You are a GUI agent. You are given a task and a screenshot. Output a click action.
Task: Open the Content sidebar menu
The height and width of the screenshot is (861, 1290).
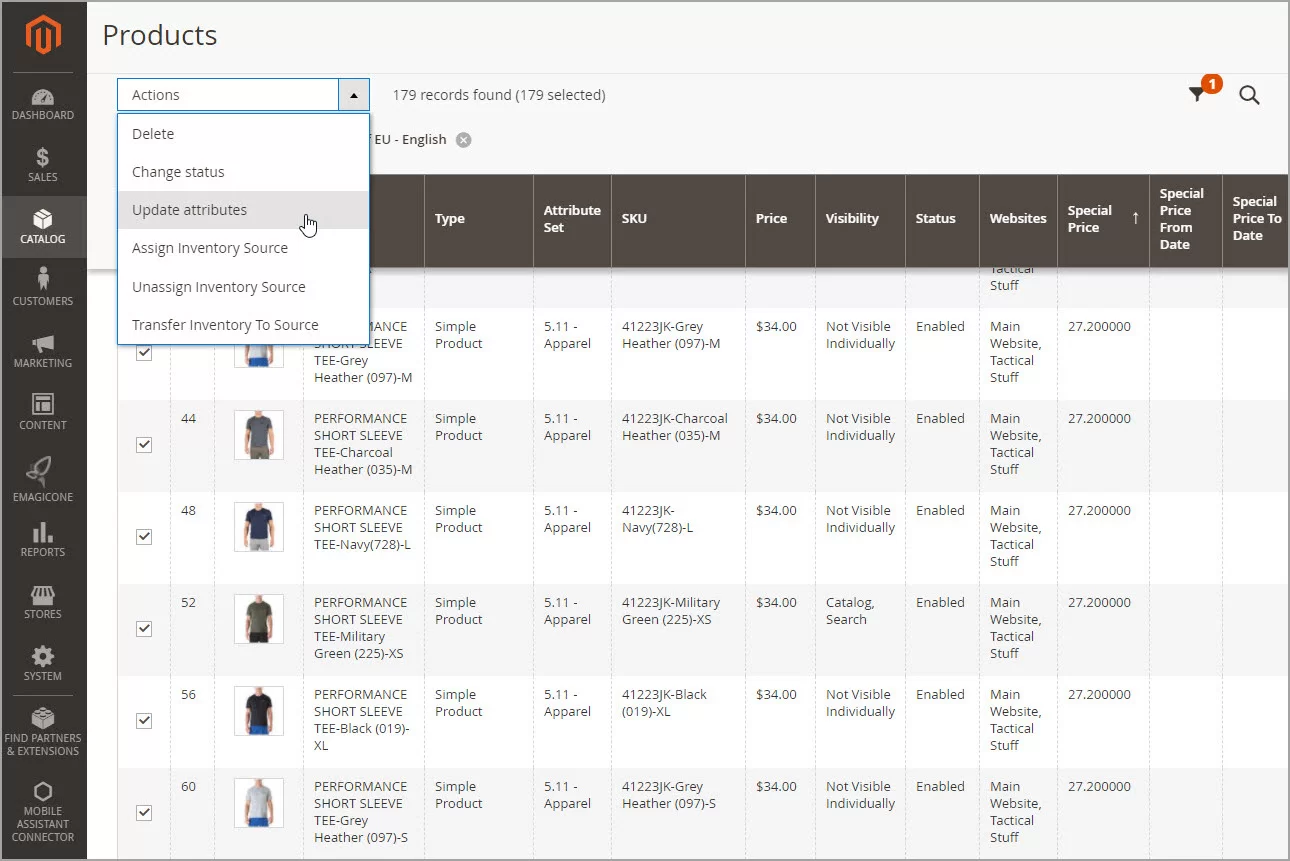[x=43, y=414]
